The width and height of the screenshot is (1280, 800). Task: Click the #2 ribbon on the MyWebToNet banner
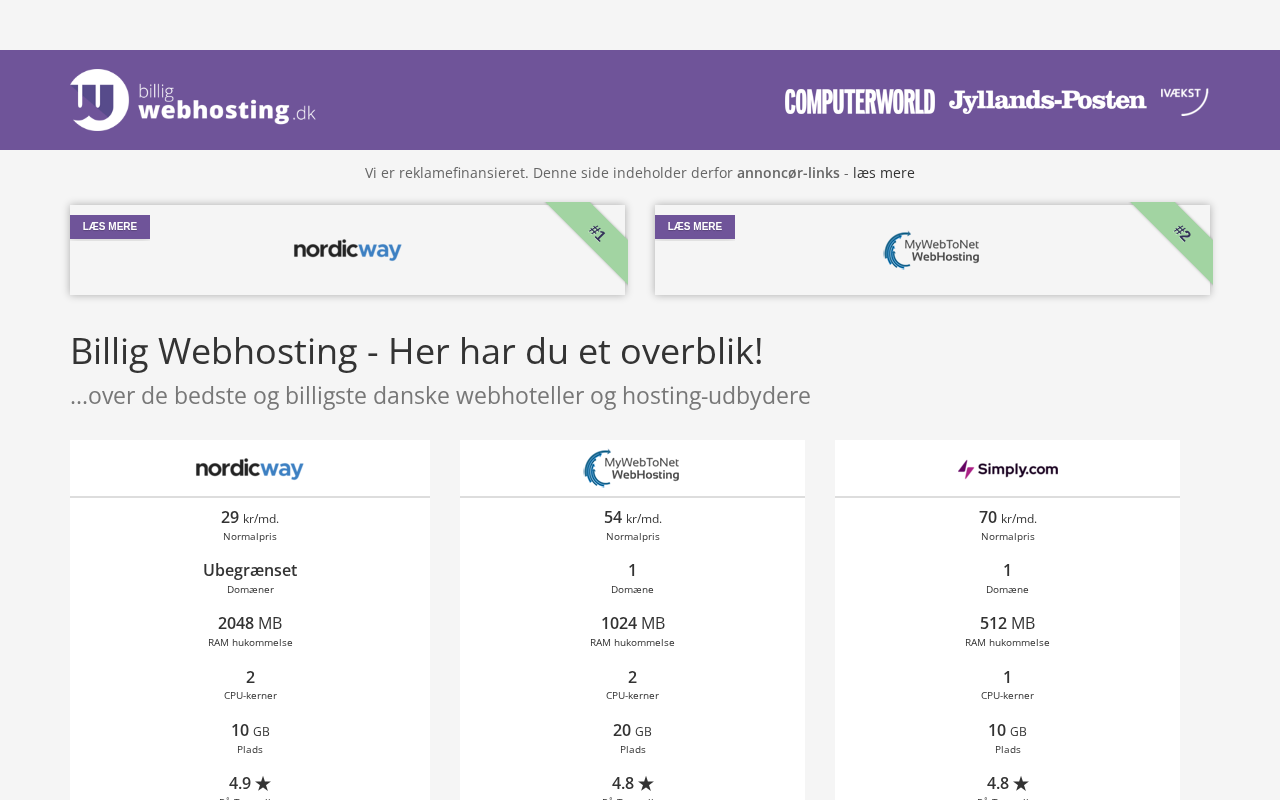(x=1182, y=233)
